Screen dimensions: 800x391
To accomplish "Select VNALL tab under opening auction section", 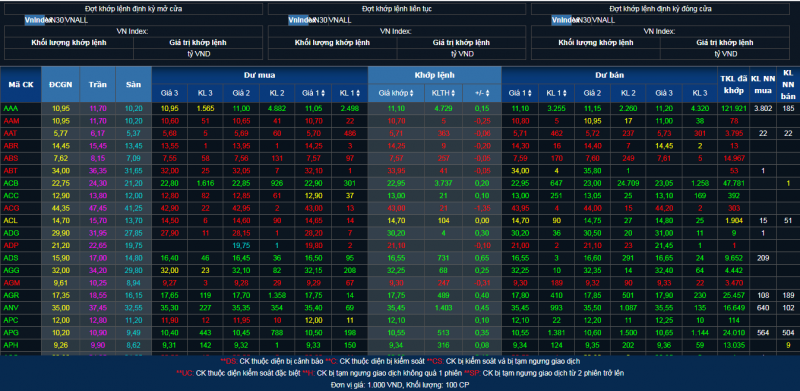I will [x=77, y=20].
